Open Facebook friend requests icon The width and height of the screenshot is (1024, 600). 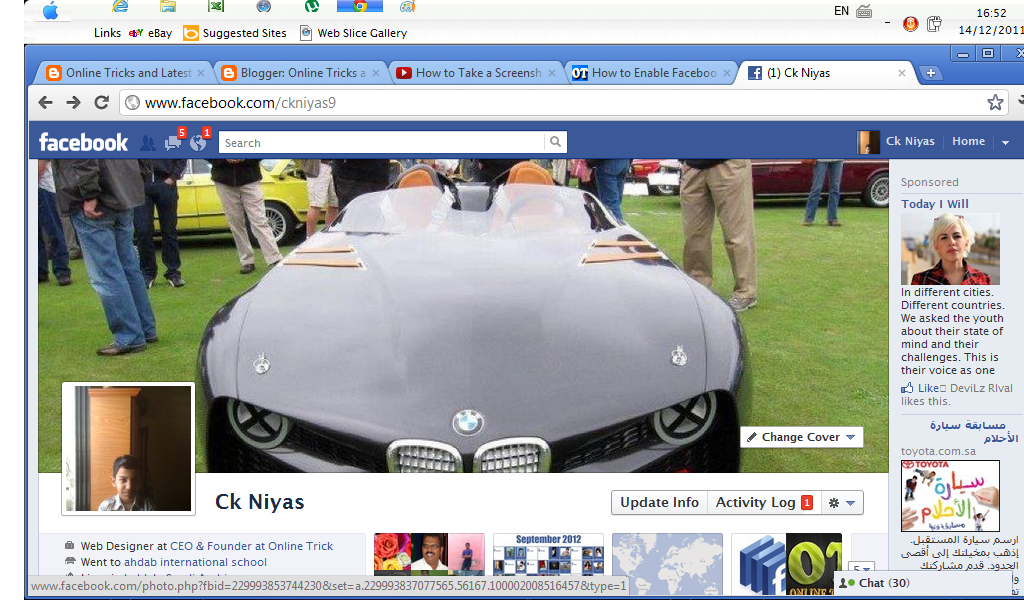pos(148,141)
